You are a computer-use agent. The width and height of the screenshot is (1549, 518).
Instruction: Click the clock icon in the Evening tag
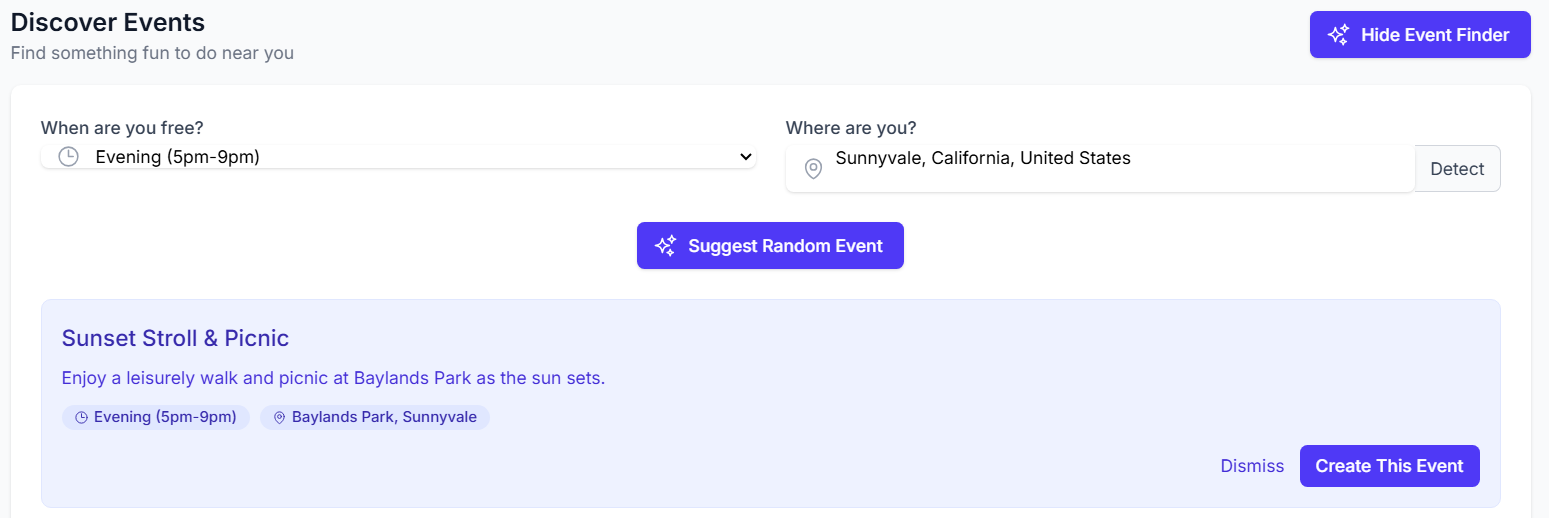[x=82, y=417]
